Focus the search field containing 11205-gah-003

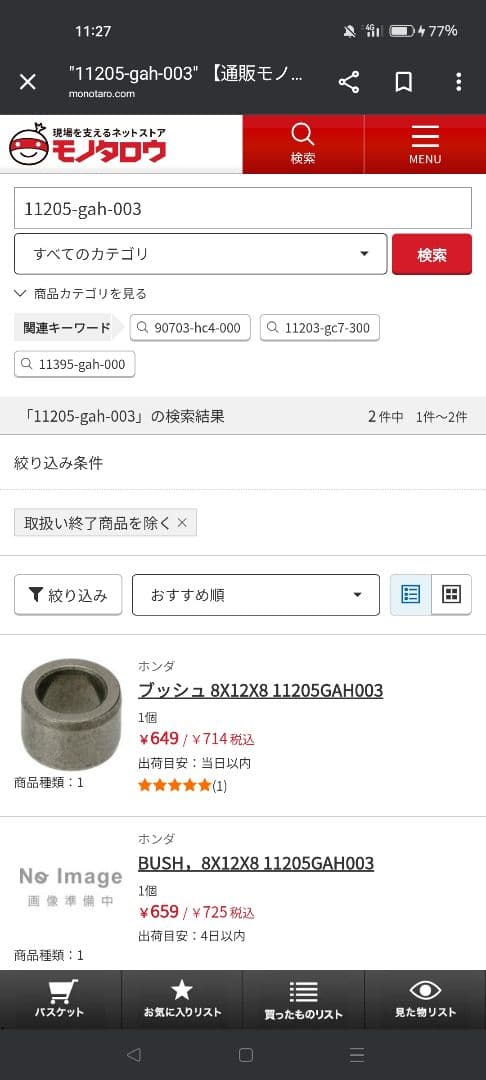[243, 208]
